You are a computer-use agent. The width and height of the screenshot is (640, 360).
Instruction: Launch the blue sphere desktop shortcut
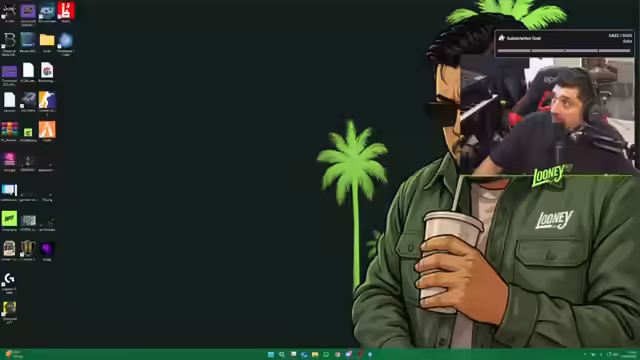point(65,40)
